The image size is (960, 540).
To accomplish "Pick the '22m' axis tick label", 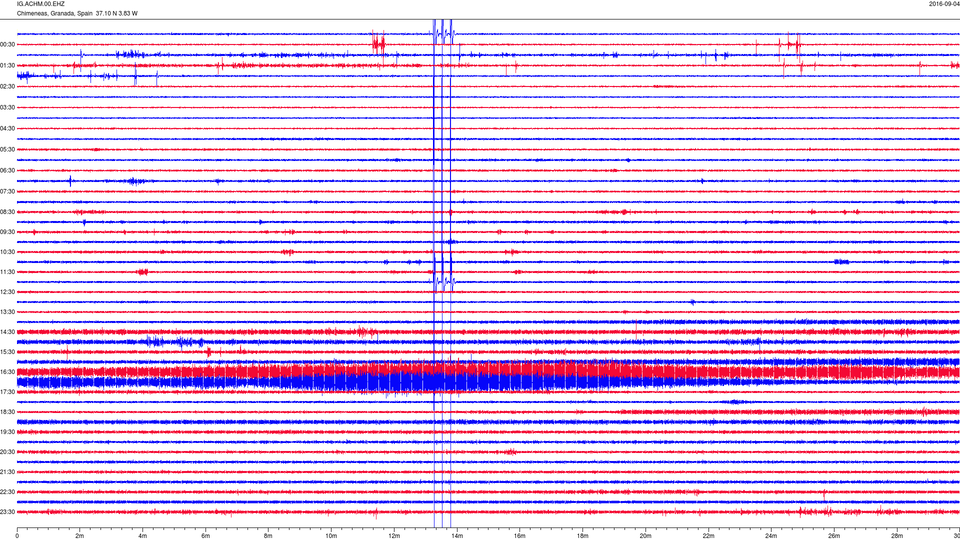I will (708, 536).
